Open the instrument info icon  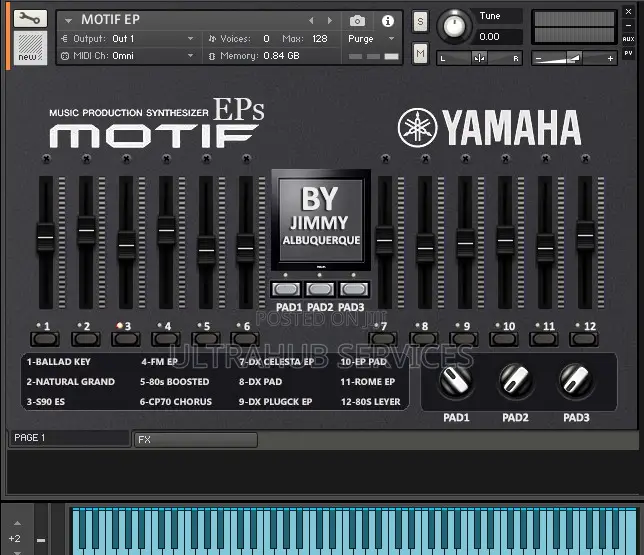(387, 21)
